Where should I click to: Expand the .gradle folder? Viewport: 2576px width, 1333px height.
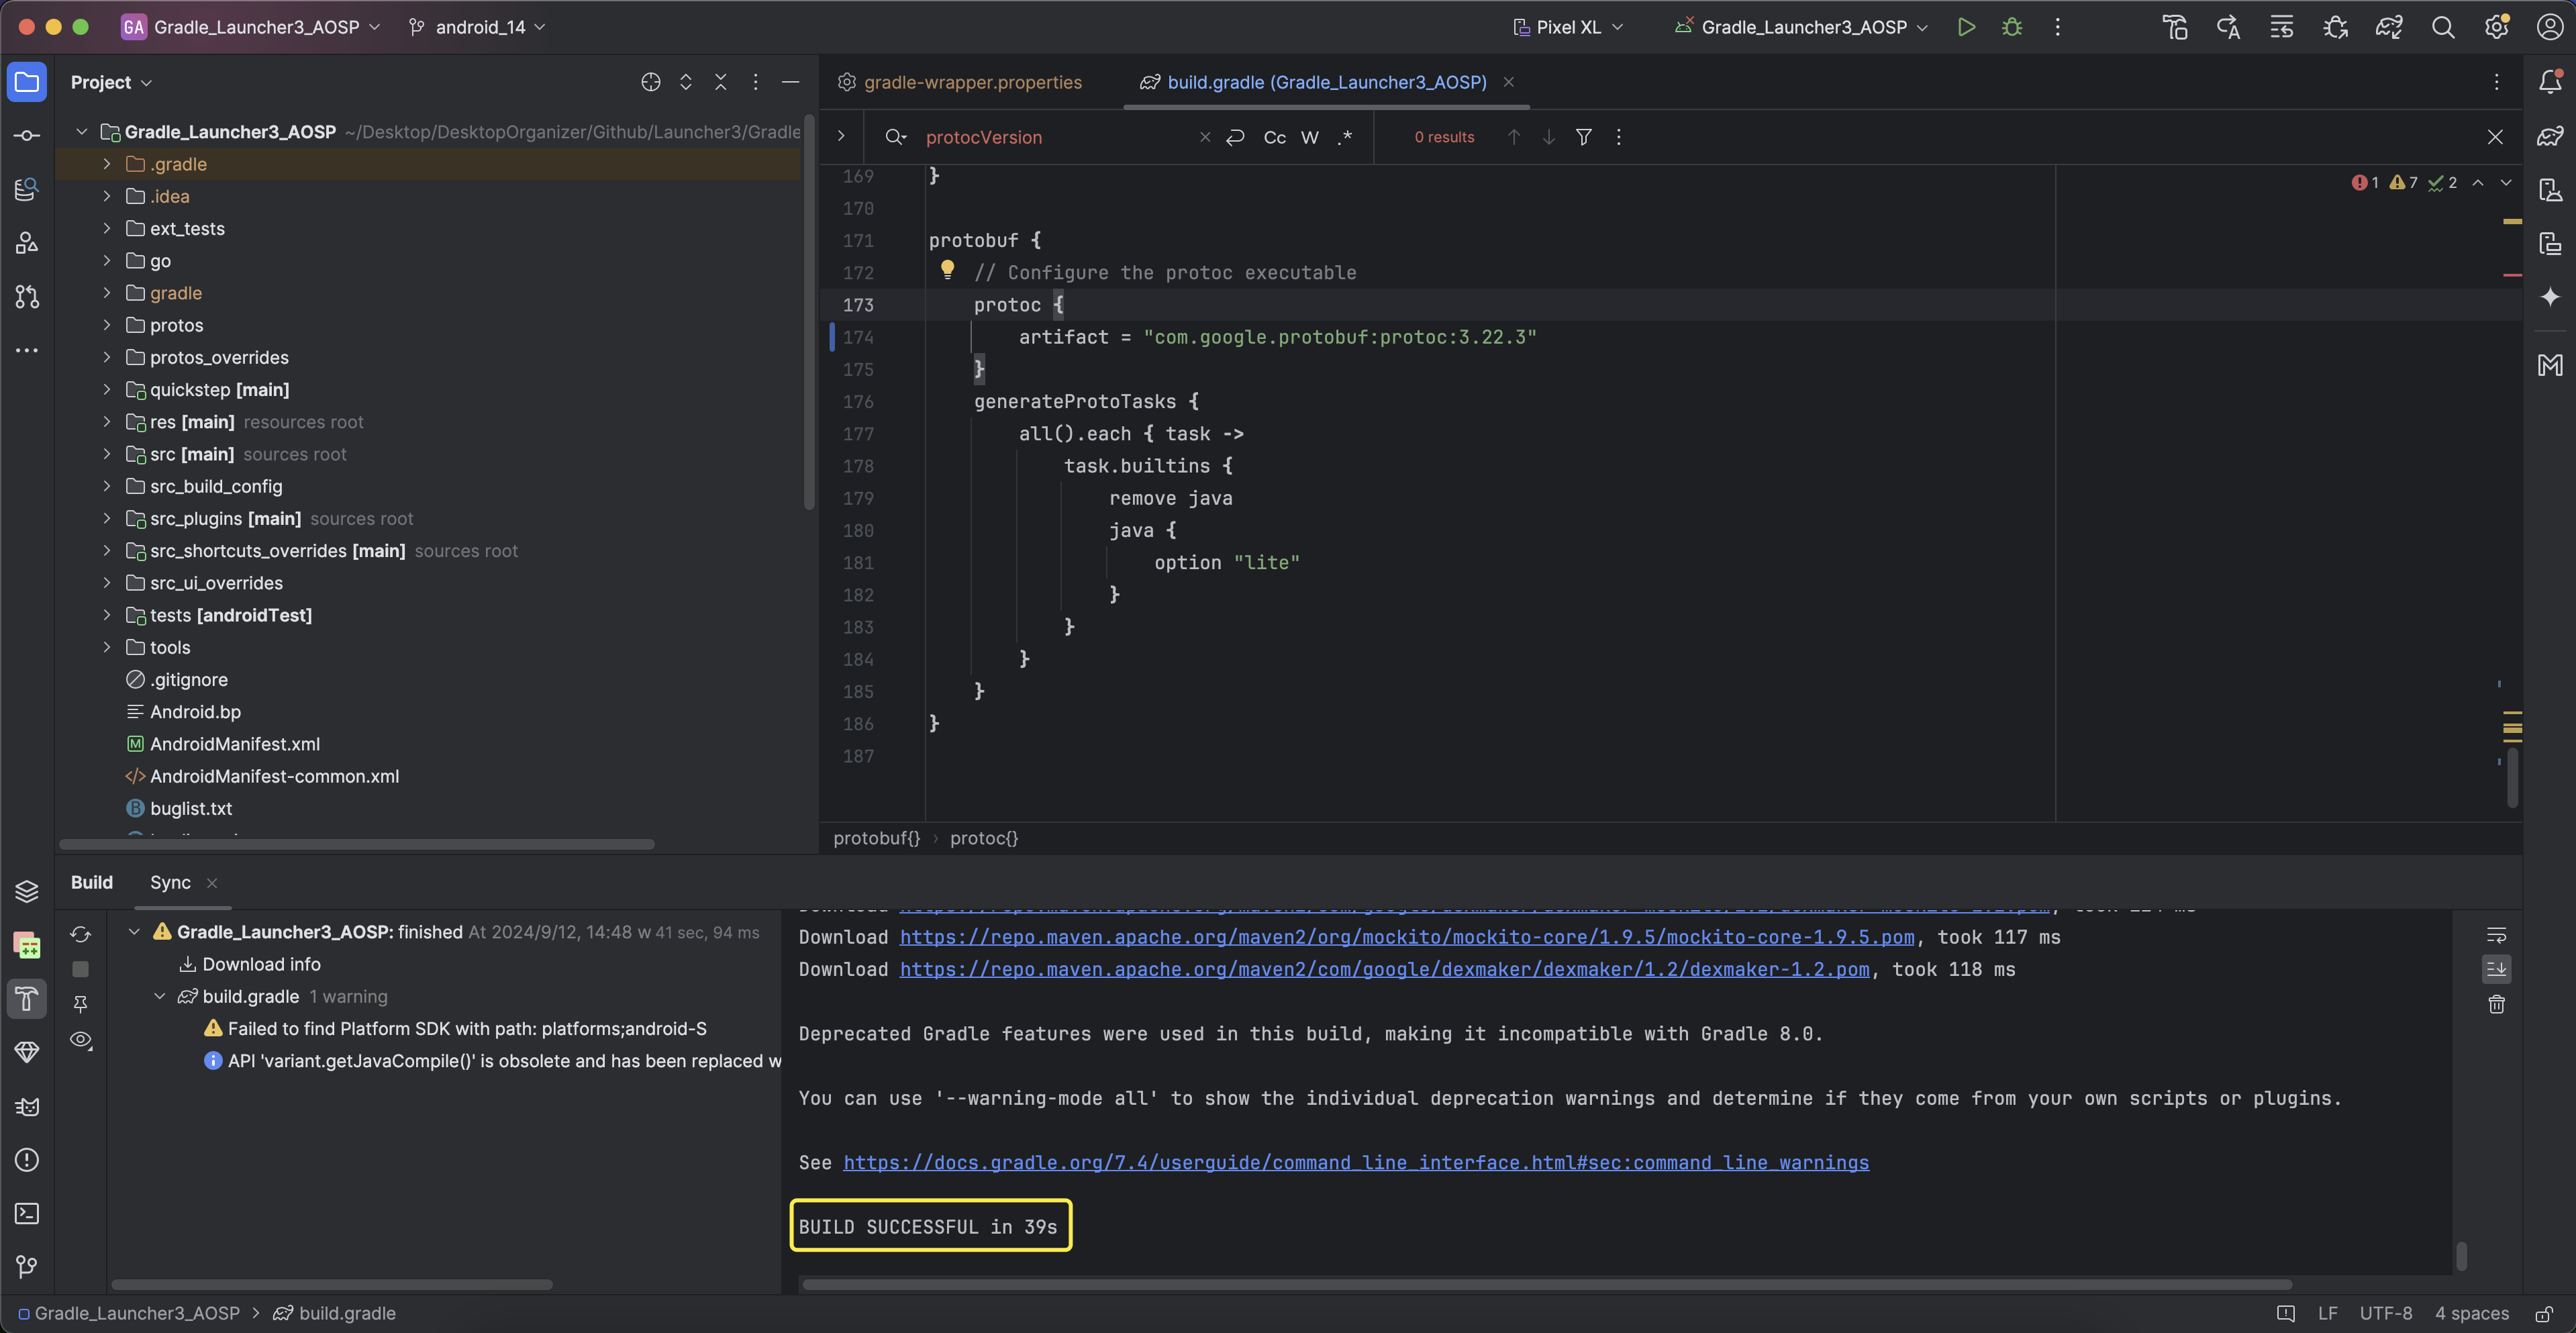coord(107,164)
